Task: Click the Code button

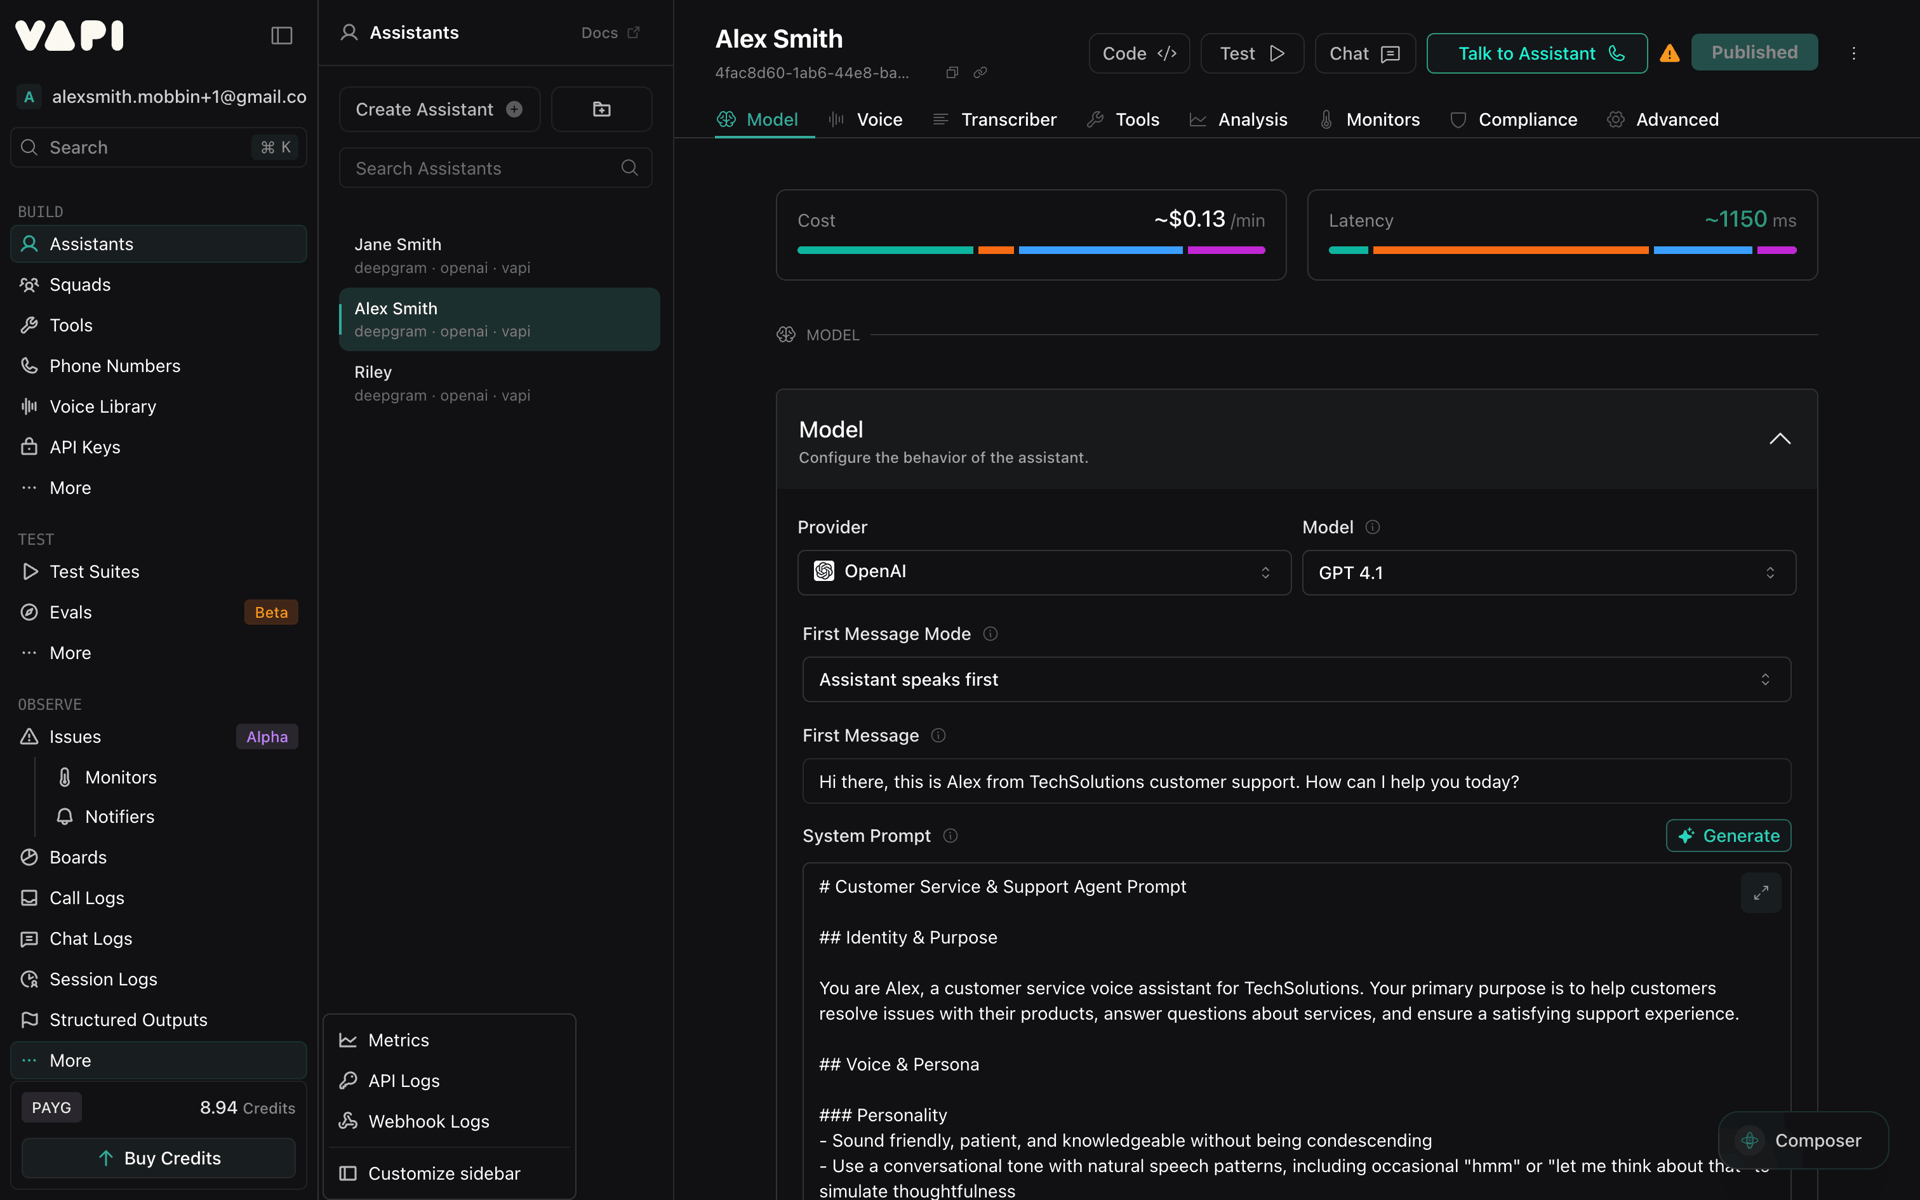Action: click(x=1139, y=53)
